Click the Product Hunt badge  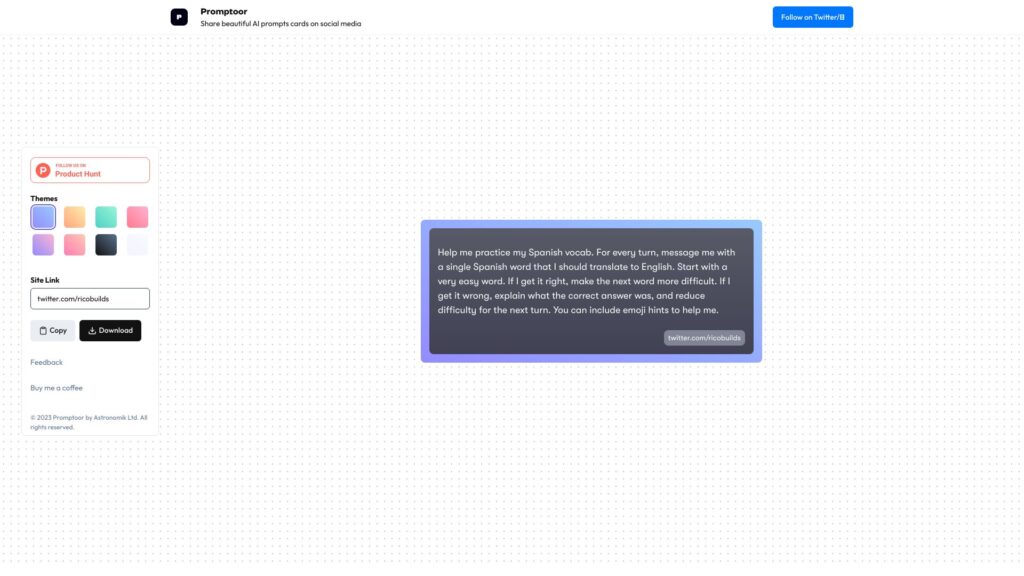[90, 170]
